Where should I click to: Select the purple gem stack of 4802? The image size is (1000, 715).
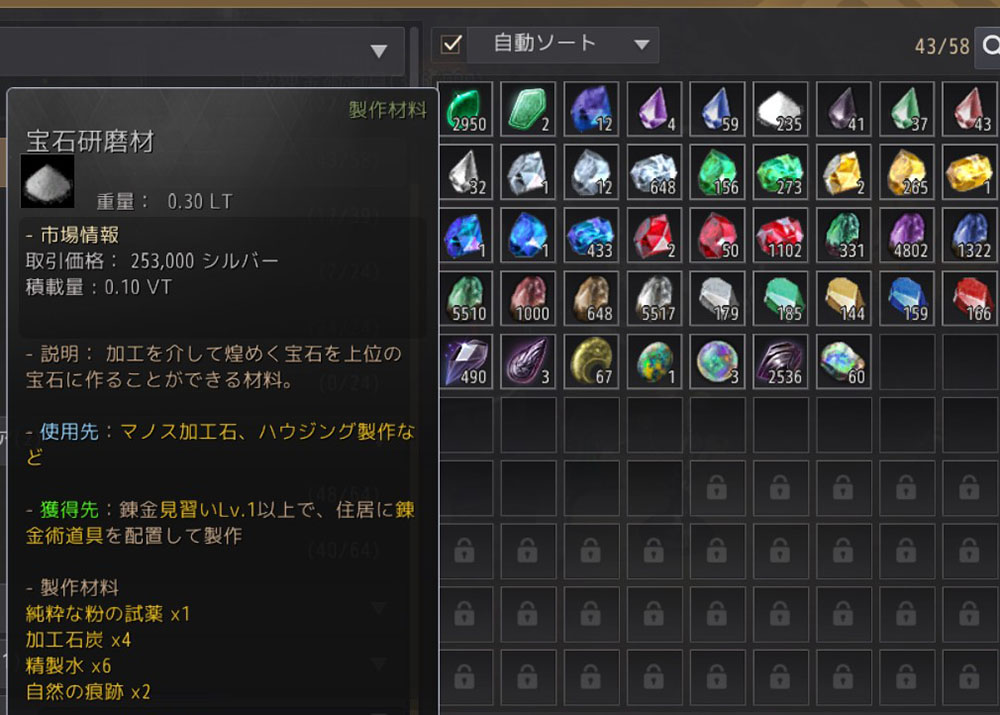point(906,235)
